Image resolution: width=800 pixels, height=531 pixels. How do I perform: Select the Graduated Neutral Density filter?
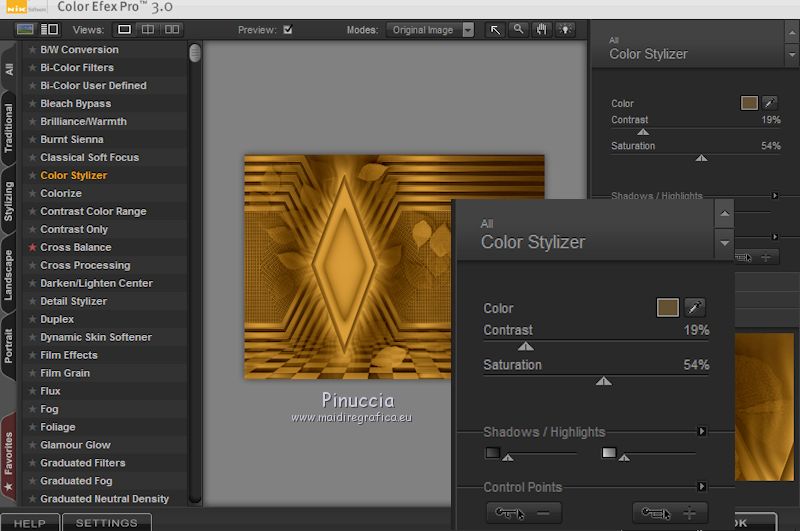104,498
